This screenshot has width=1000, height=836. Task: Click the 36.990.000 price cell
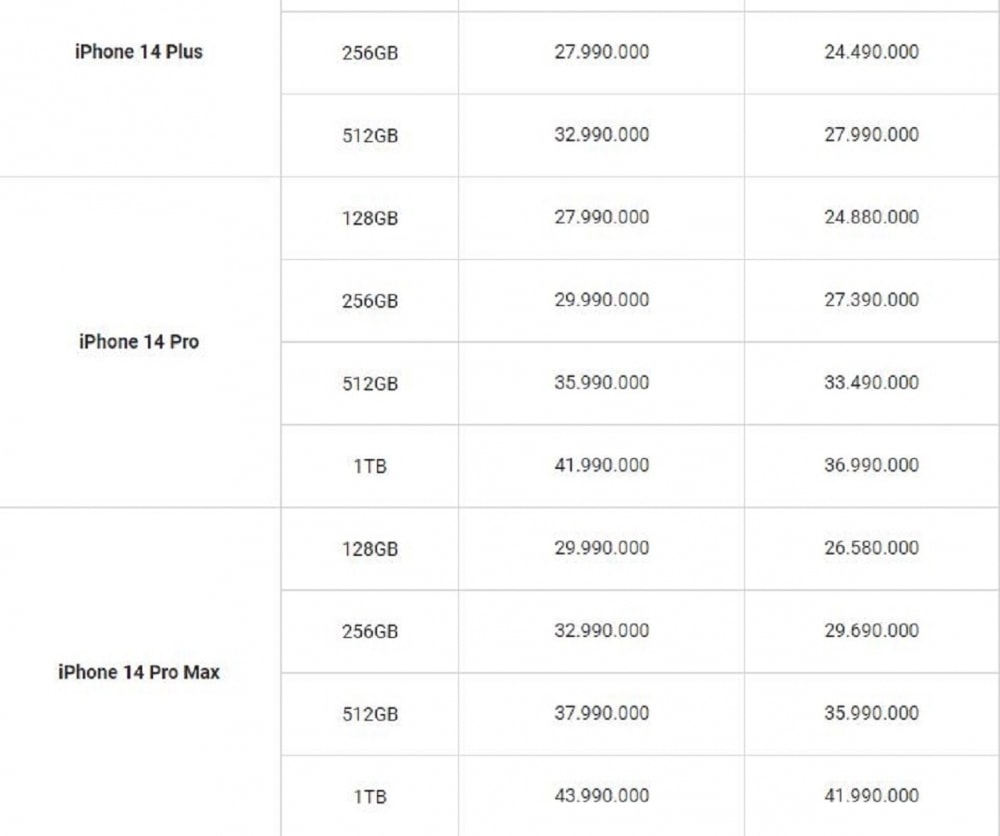[871, 466]
